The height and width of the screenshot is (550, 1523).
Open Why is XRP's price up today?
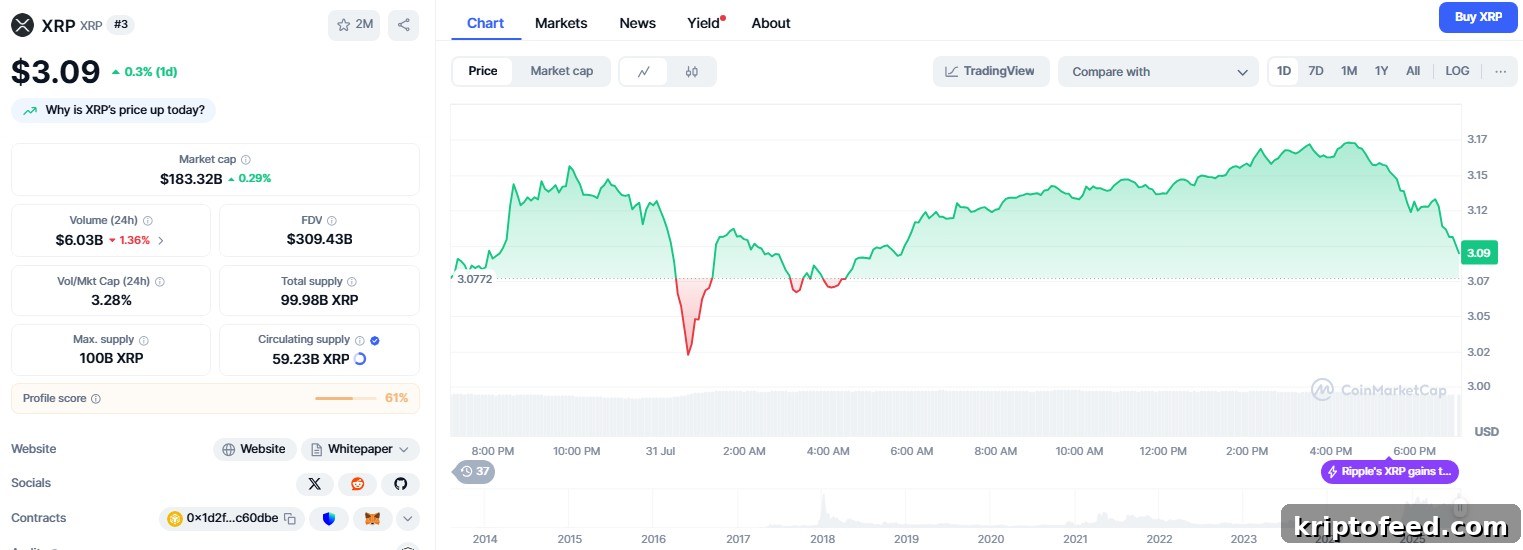114,111
